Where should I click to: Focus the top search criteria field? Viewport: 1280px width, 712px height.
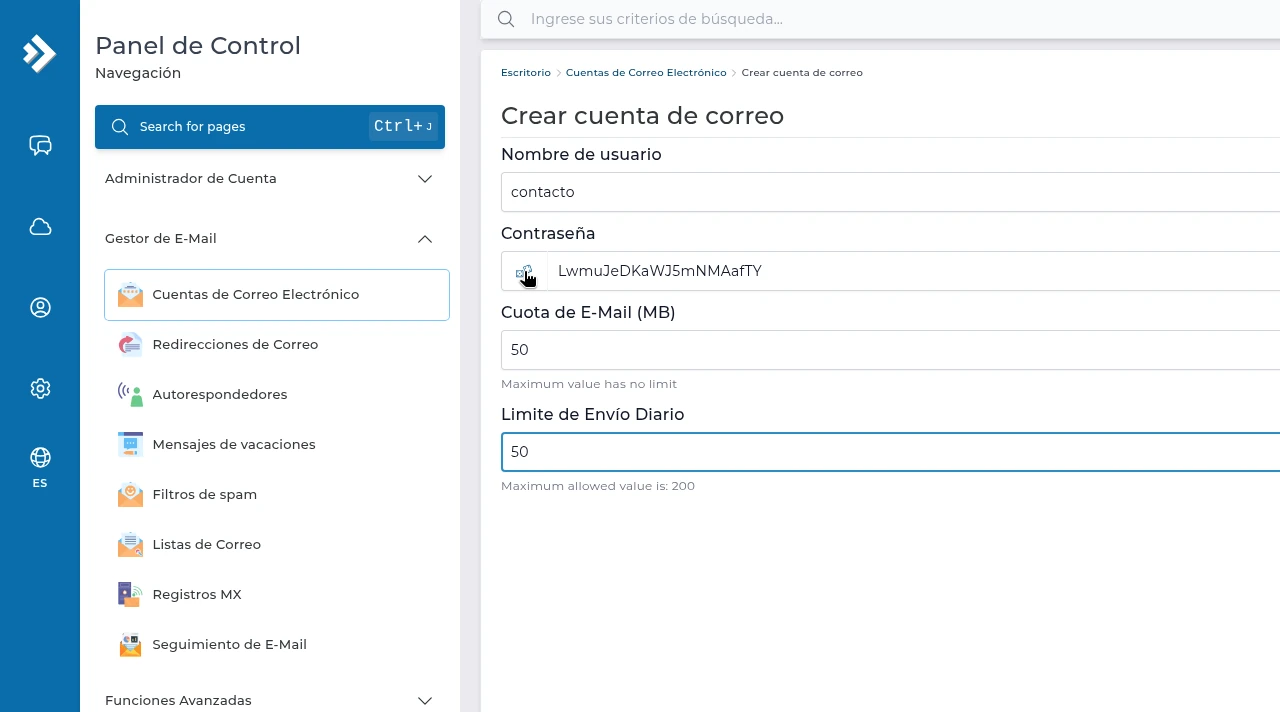[x=880, y=19]
